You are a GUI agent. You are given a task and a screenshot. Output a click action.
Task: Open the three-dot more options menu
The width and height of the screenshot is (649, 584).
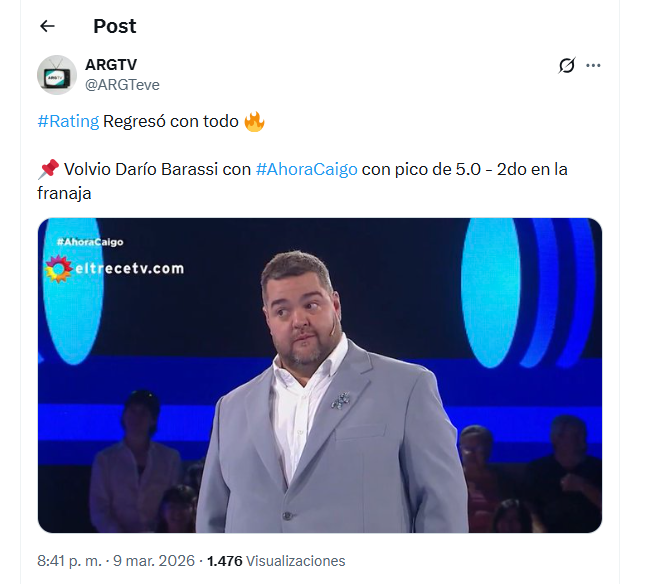[593, 66]
